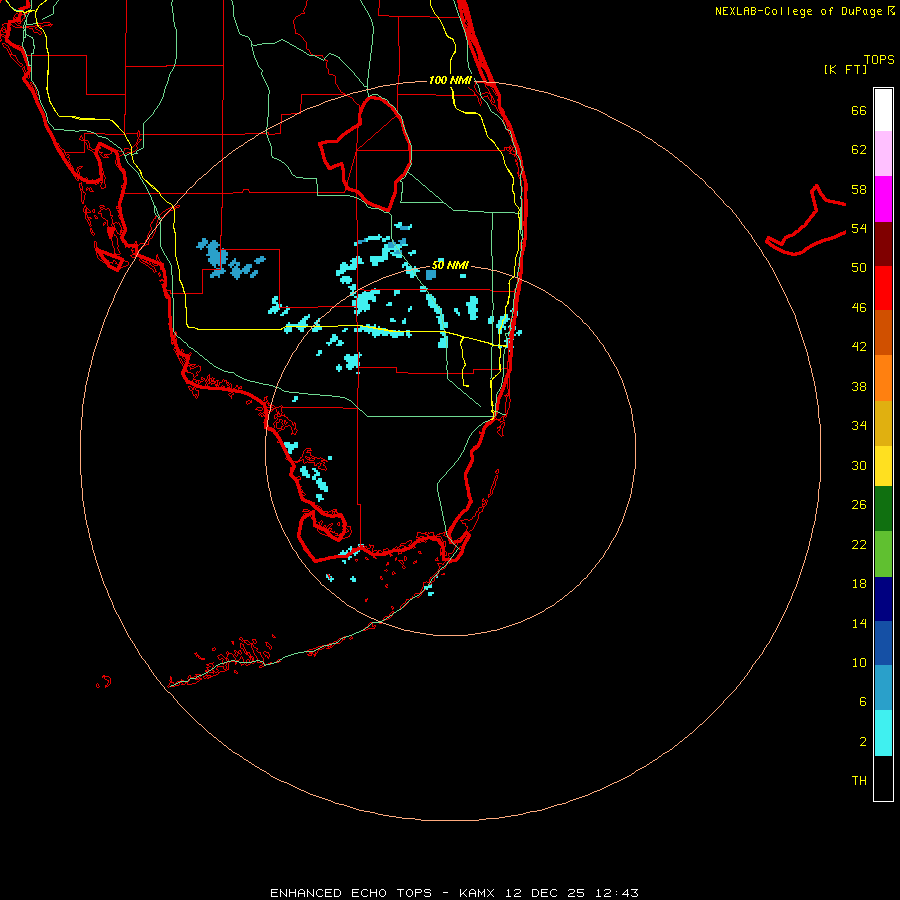
Task: Click the TOPS legend title
Action: coord(879,59)
